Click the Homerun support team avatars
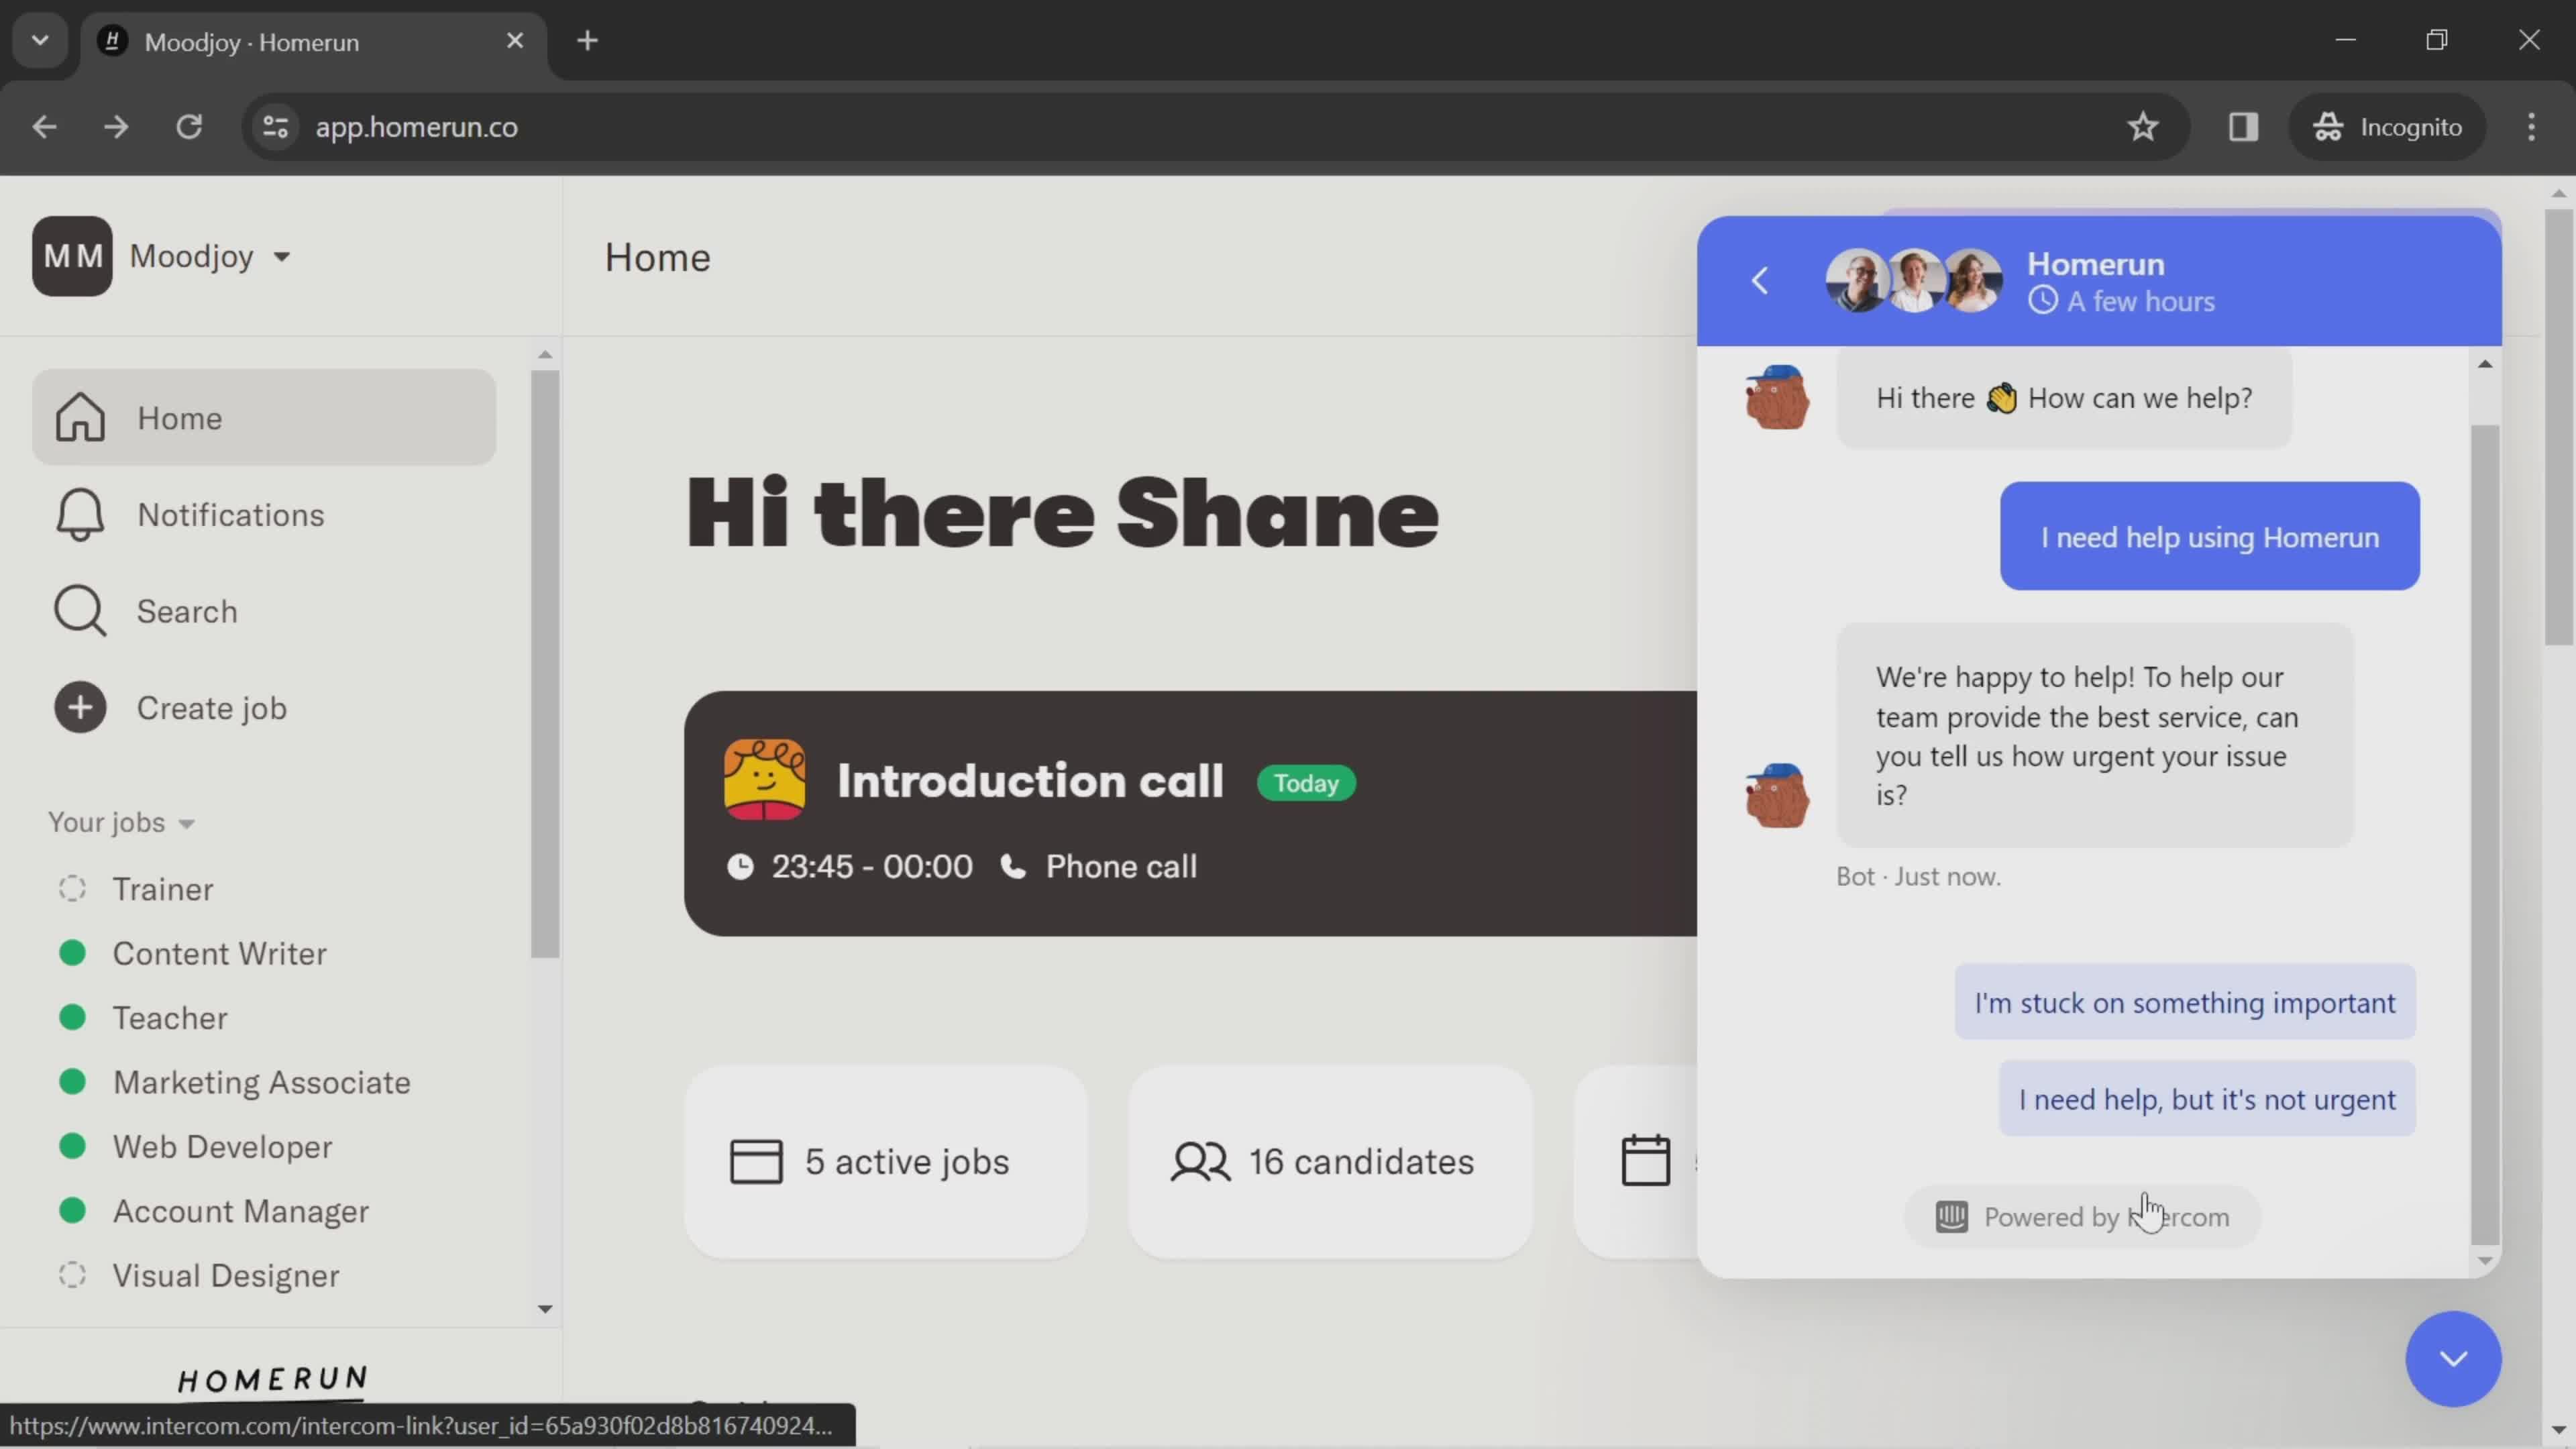 tap(1914, 281)
